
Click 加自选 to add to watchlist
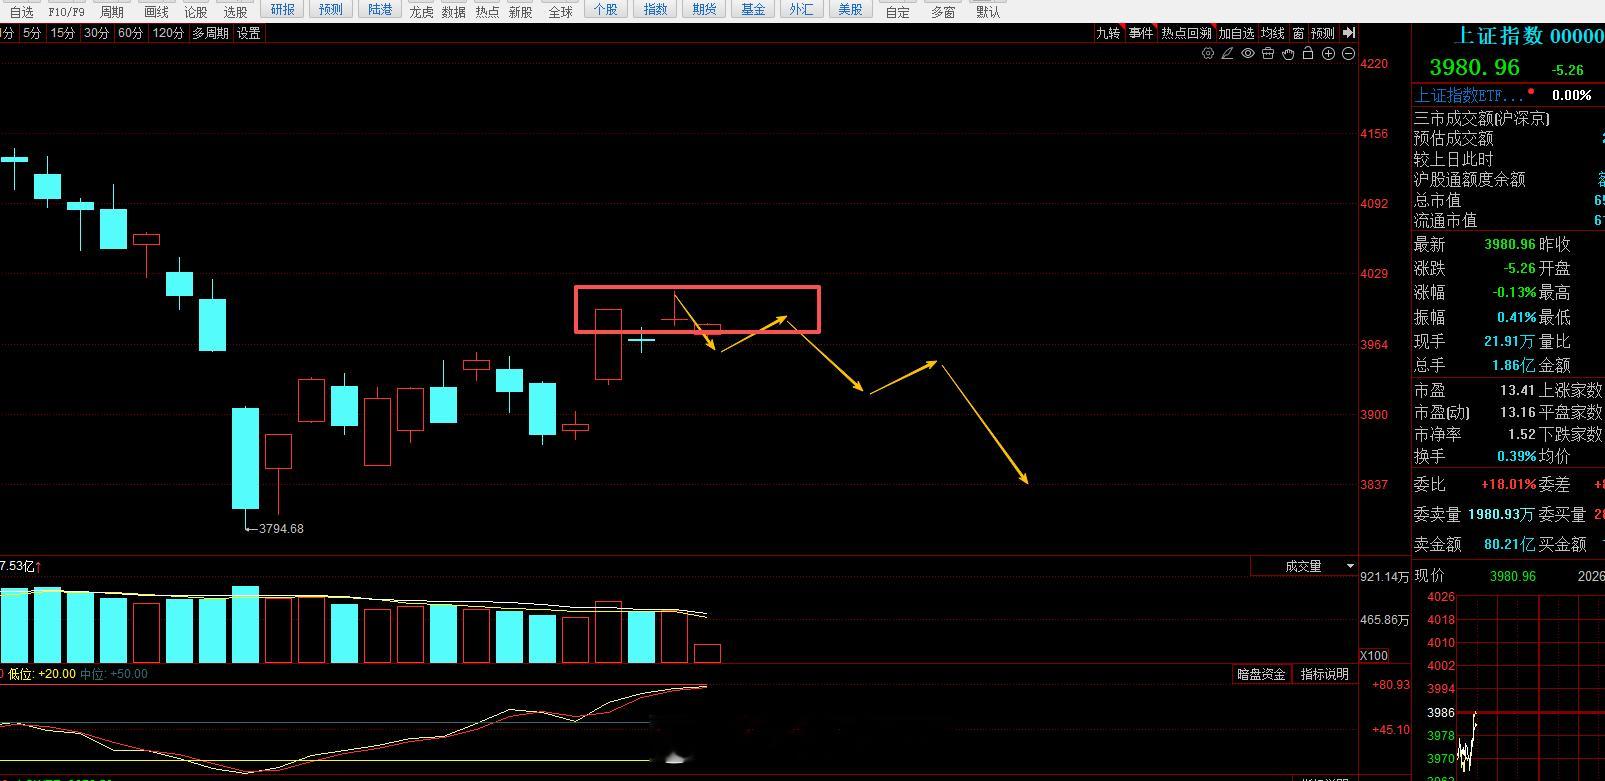tap(1236, 33)
